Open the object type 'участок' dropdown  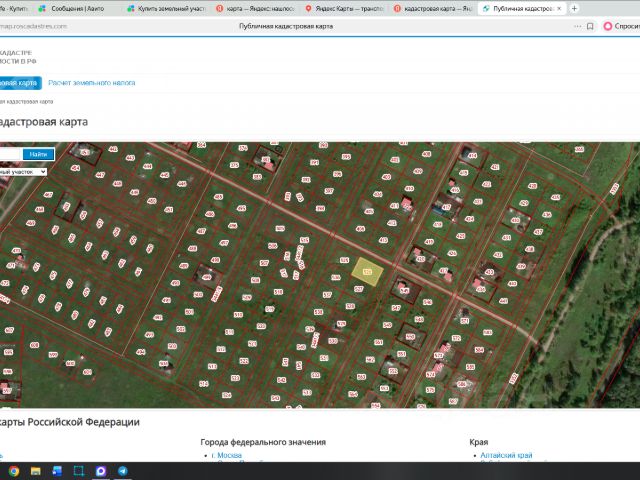point(23,172)
